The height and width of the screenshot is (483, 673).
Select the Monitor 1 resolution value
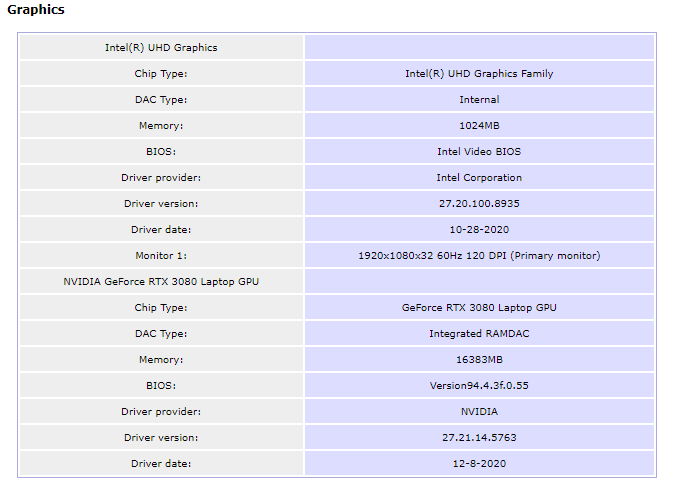[479, 255]
